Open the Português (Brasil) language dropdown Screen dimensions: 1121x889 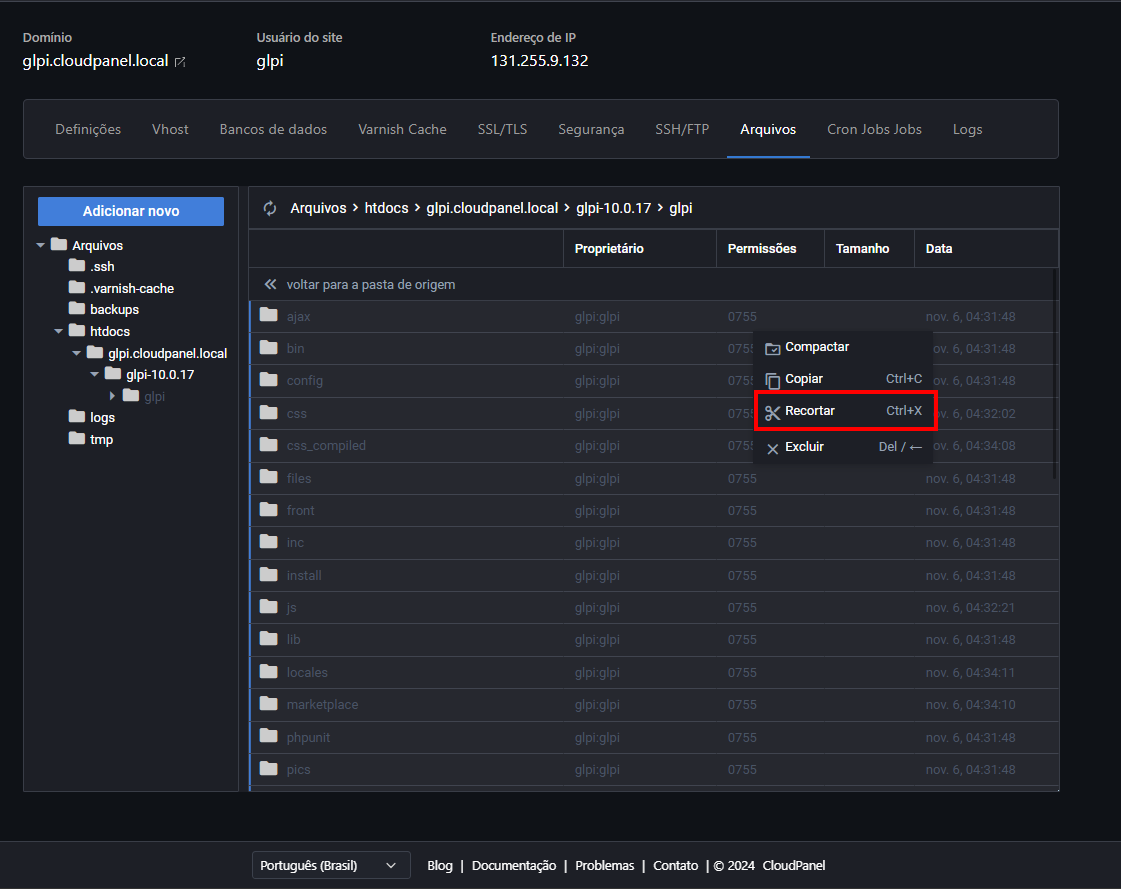click(331, 865)
